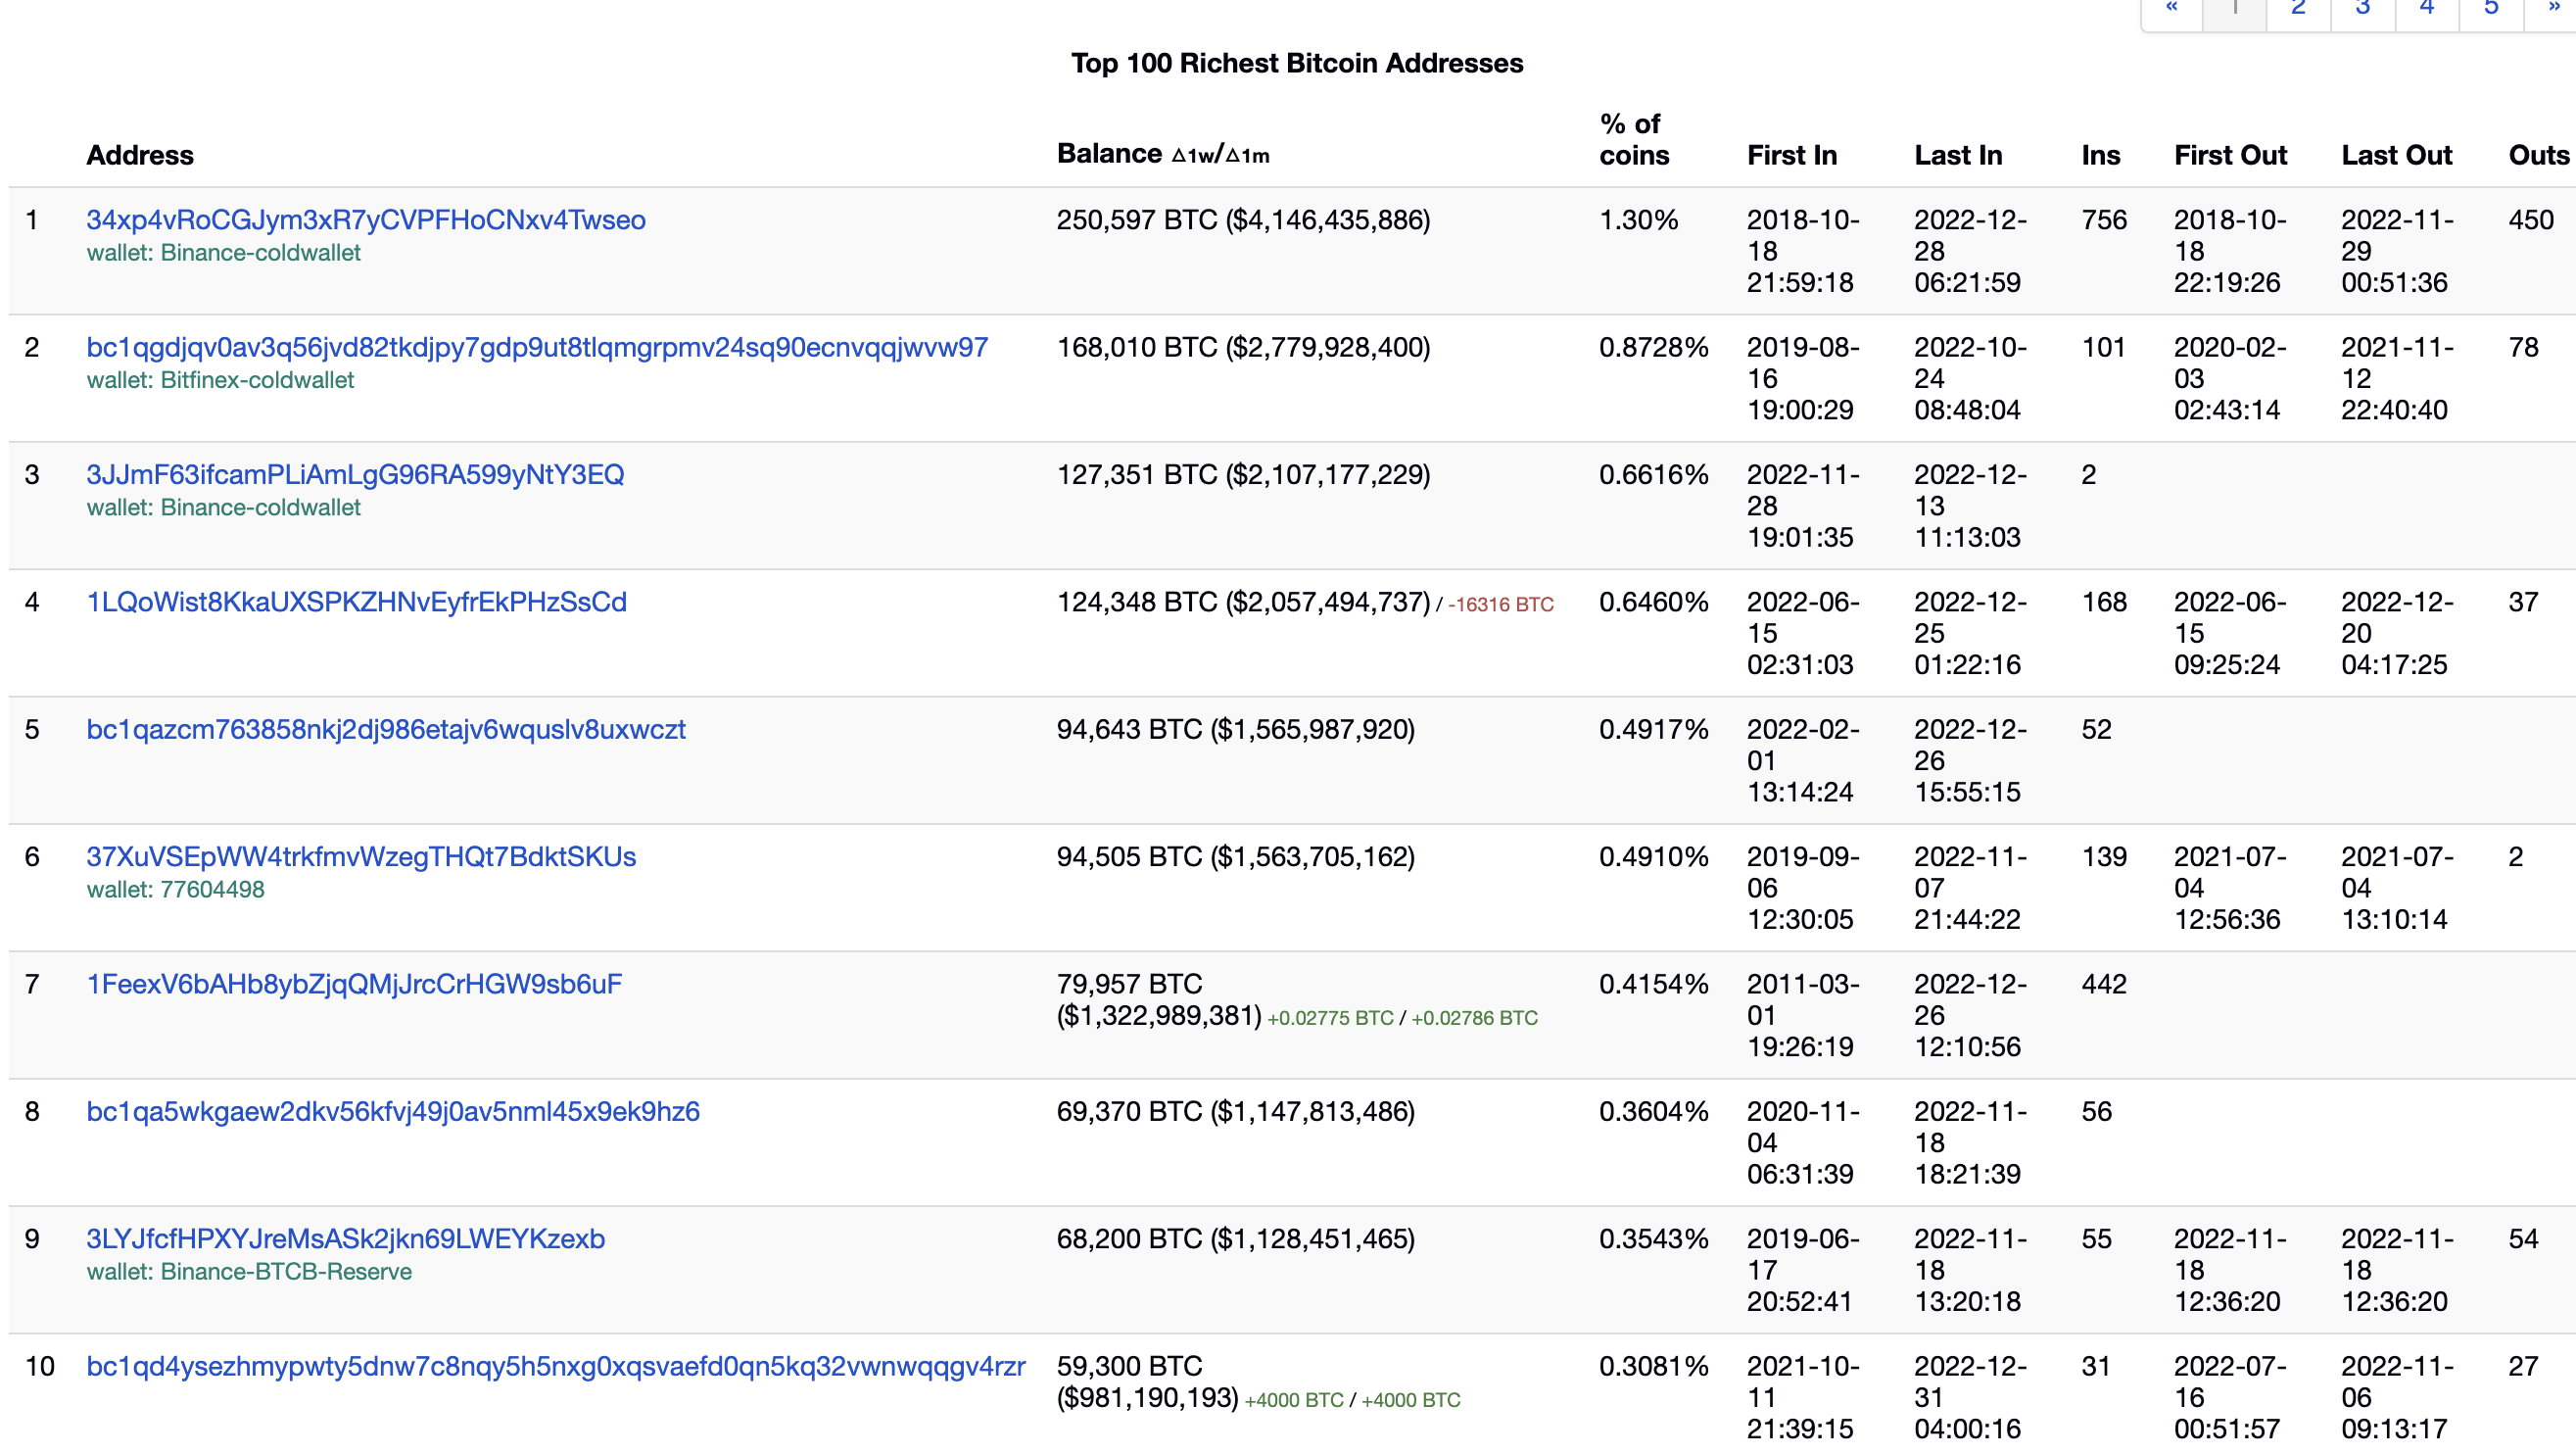Open address 34xp4vRoCGJym3xR7yCVPFHoCNxv4Twseo link
2576x1454 pixels.
click(x=365, y=220)
